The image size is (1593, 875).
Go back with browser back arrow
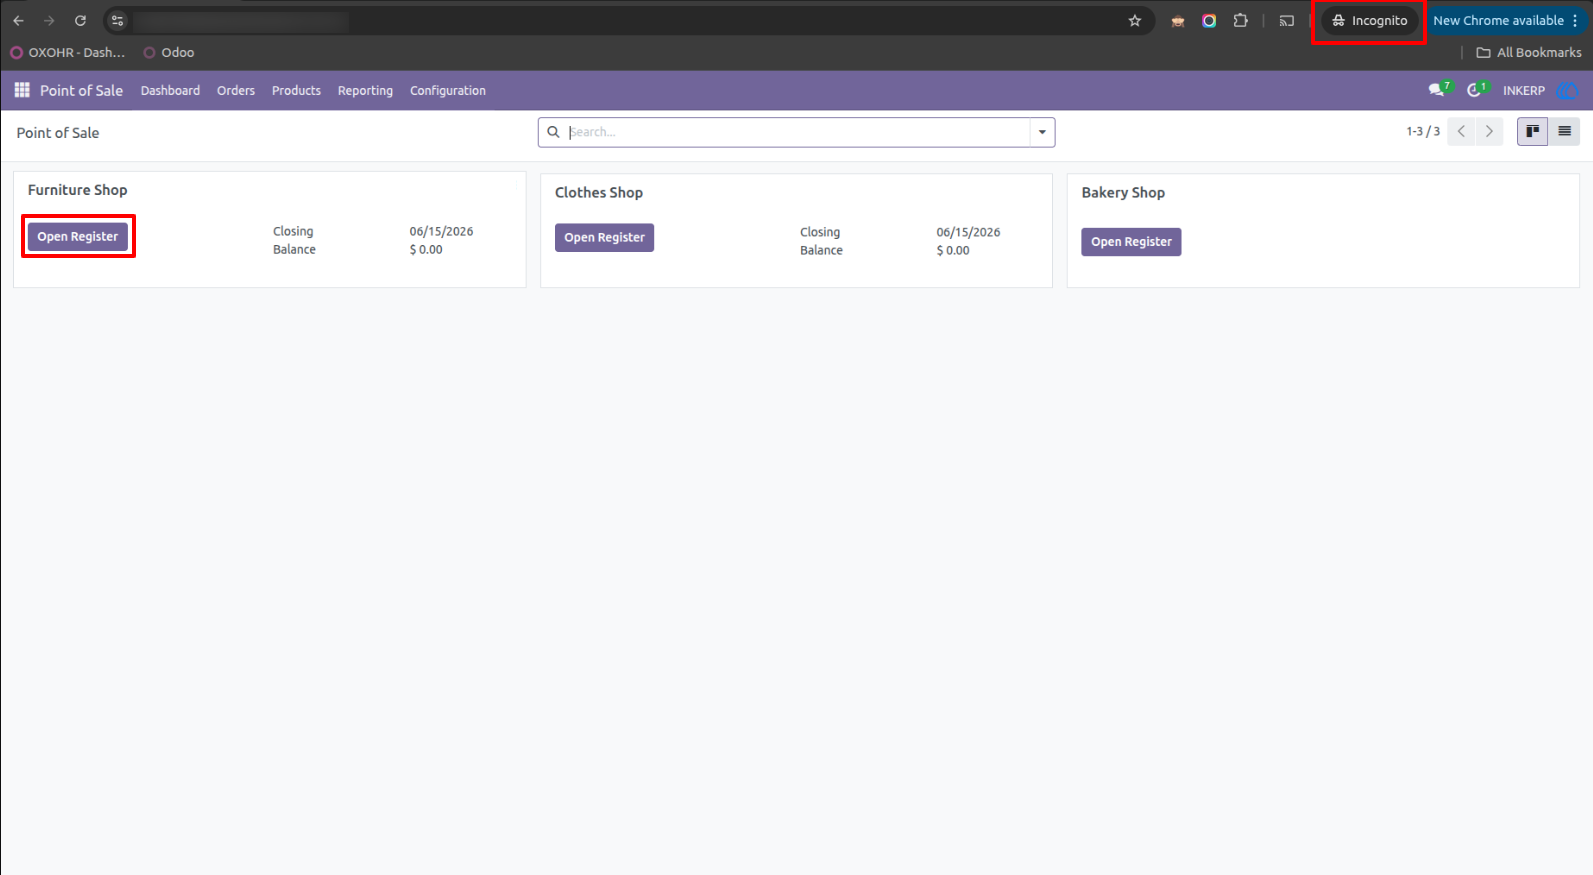(18, 20)
